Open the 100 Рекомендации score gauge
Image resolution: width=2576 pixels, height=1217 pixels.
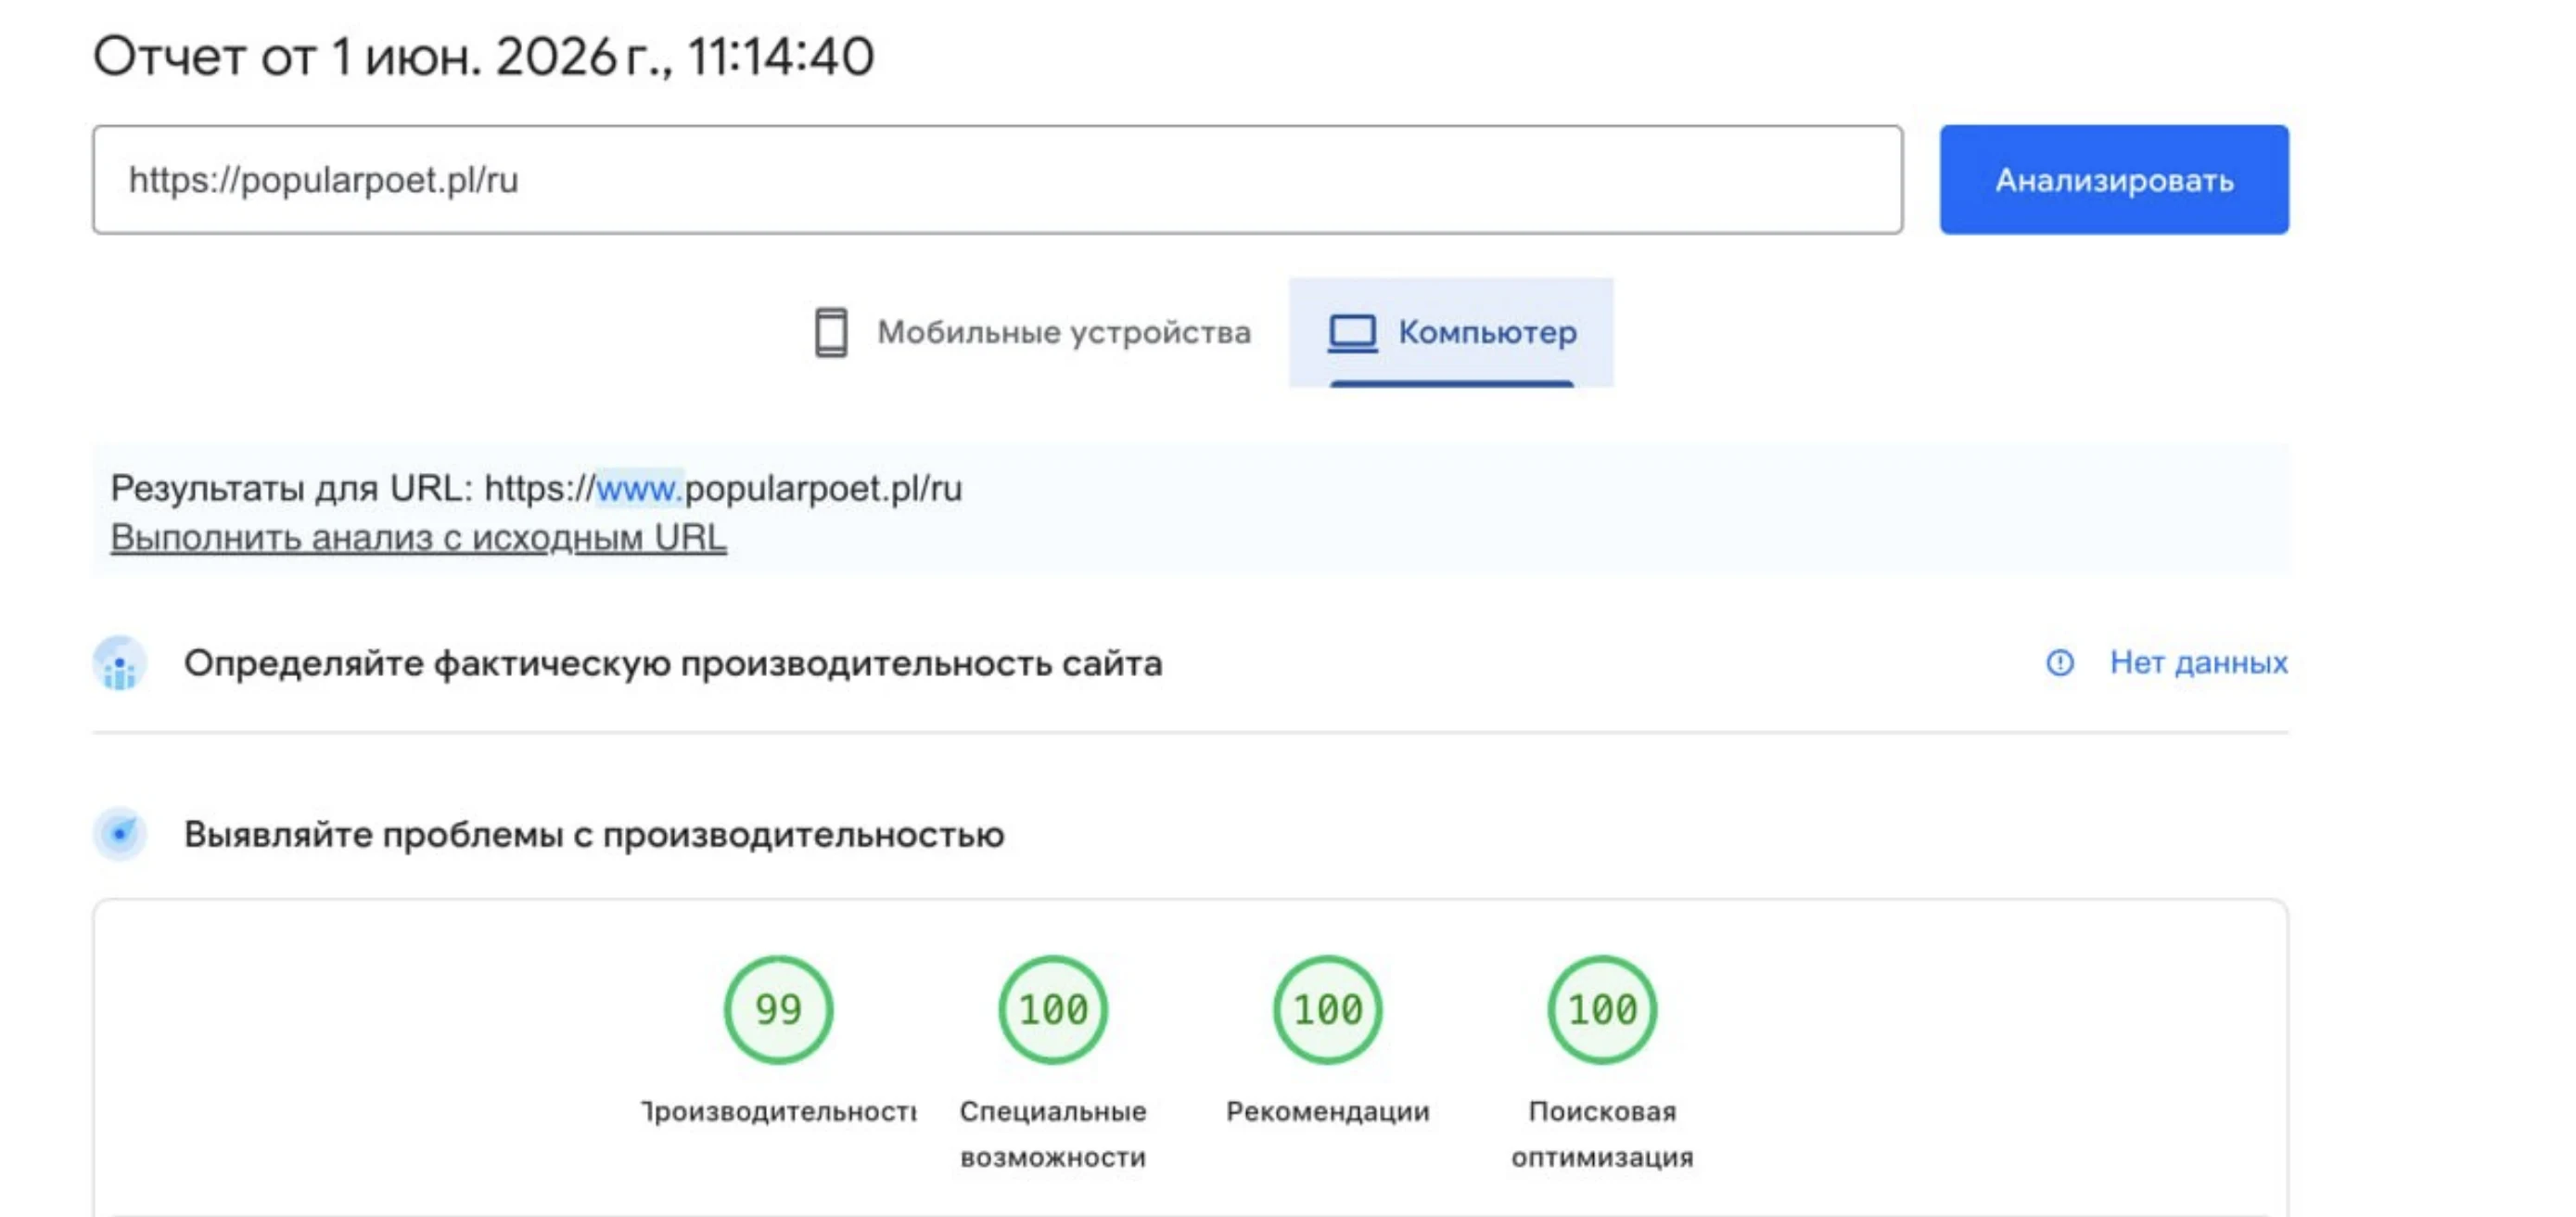tap(1328, 1009)
